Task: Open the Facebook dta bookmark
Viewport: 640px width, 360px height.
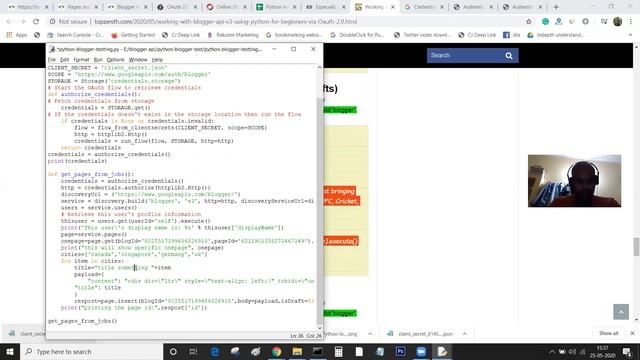Action: click(511, 35)
